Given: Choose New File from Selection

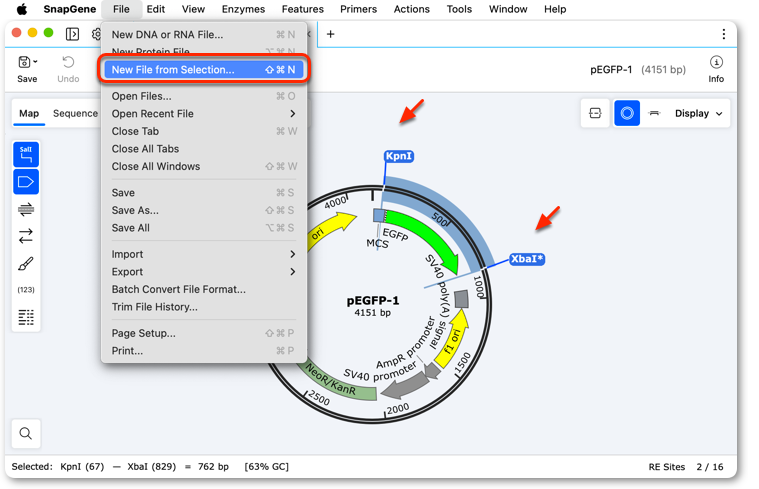Looking at the screenshot, I should pyautogui.click(x=203, y=70).
